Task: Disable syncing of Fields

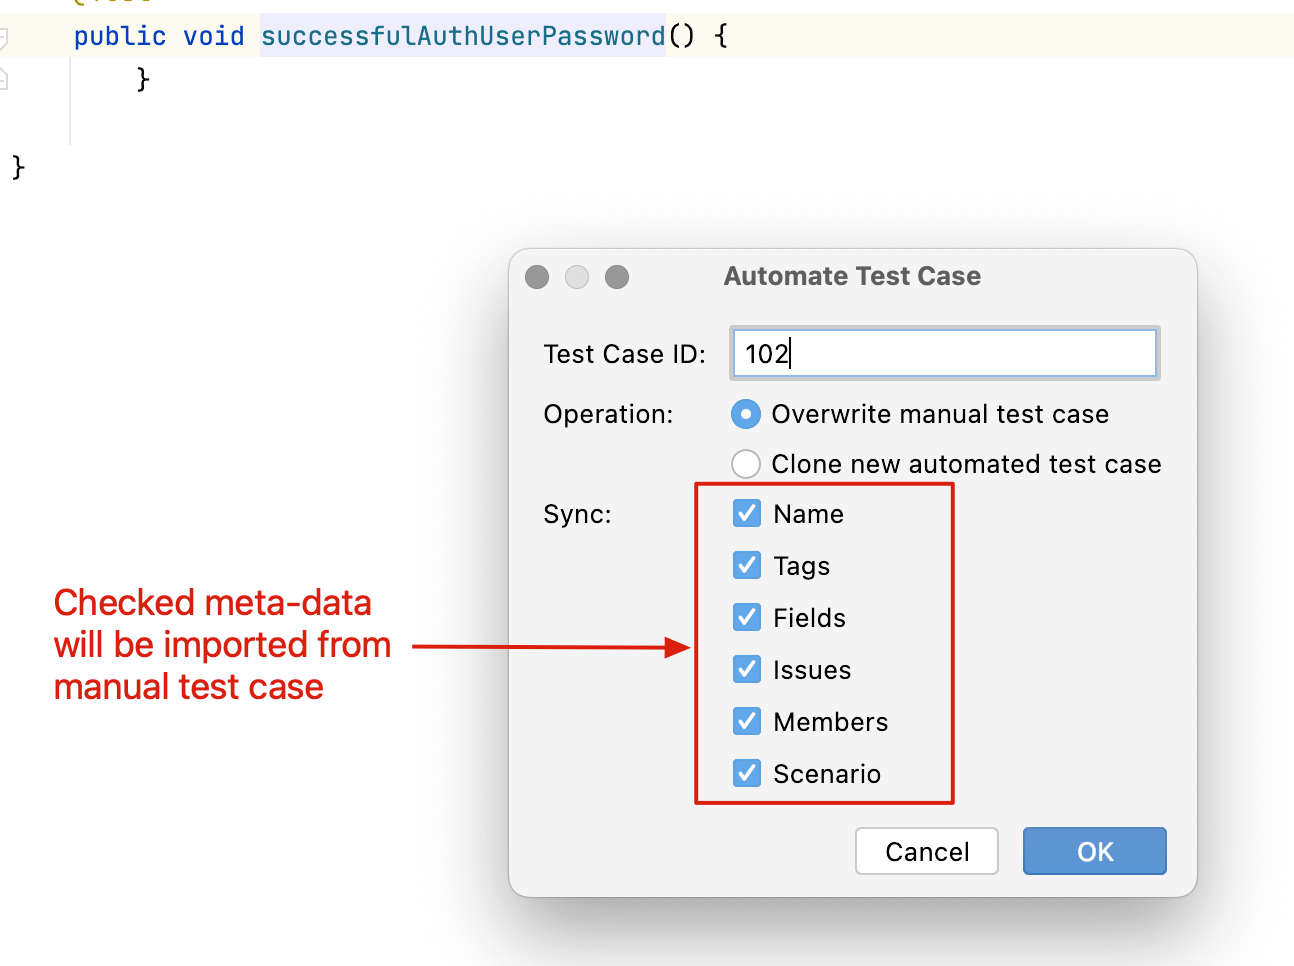Action: (747, 618)
